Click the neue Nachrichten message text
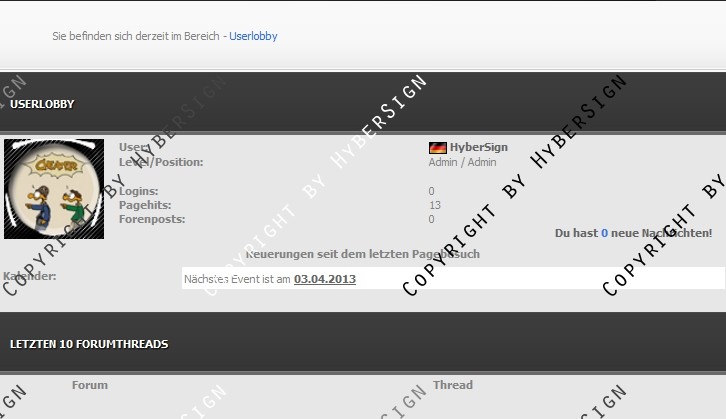 [x=661, y=233]
